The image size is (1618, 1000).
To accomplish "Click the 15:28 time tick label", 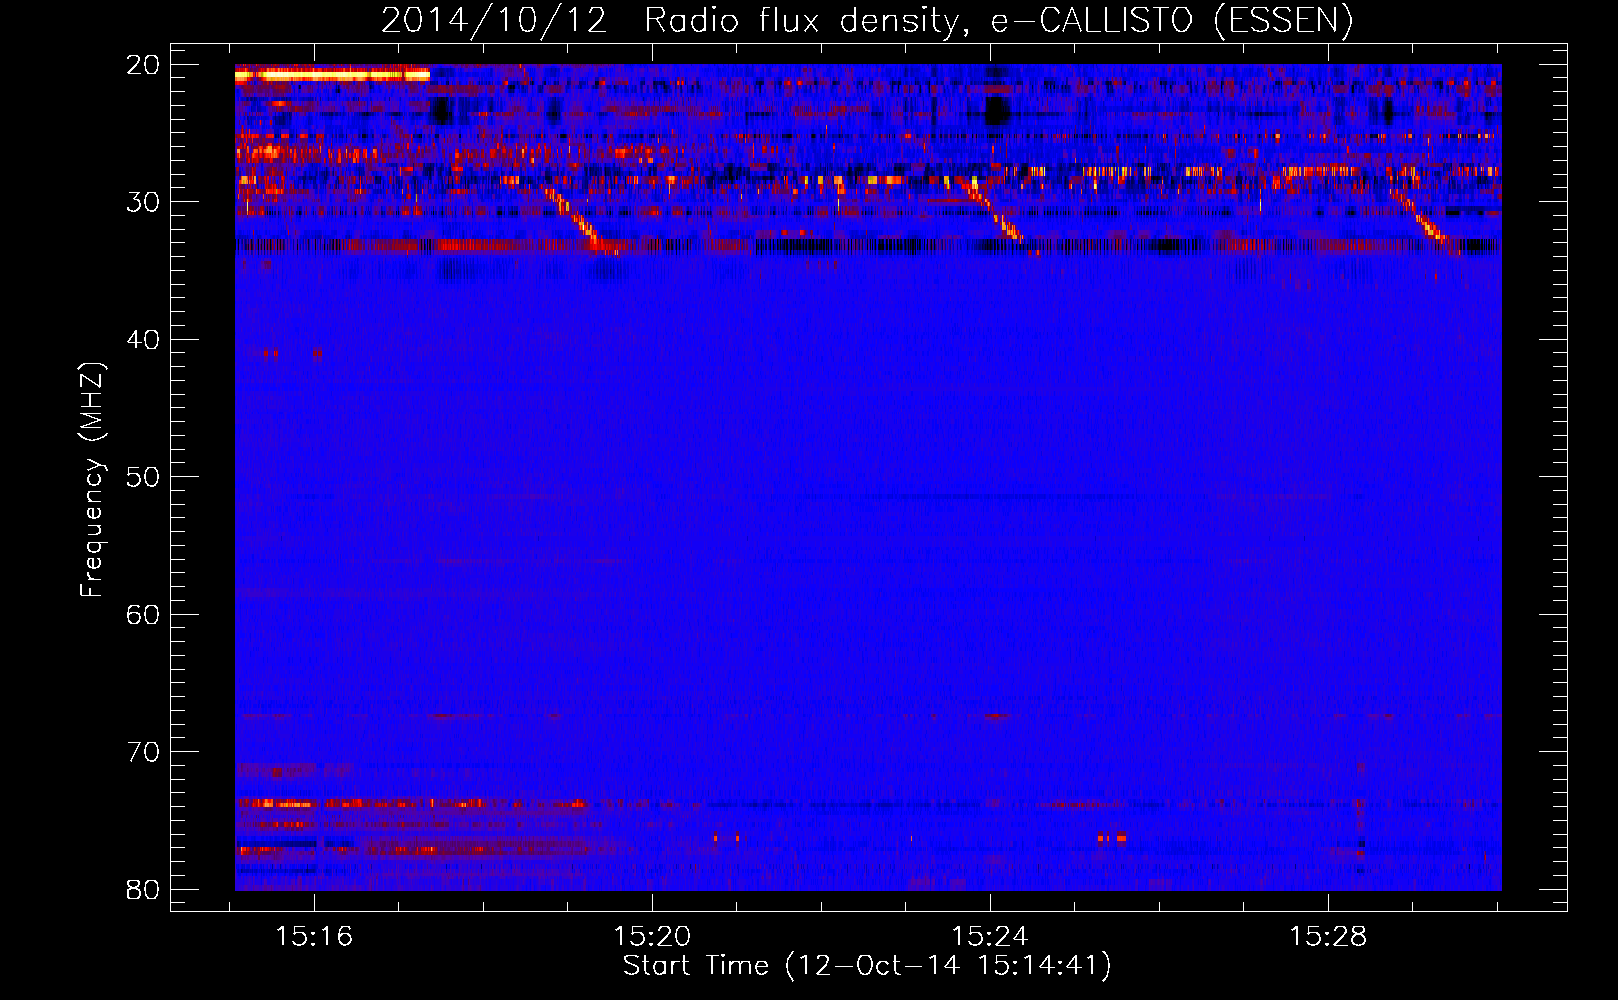I will click(1328, 937).
